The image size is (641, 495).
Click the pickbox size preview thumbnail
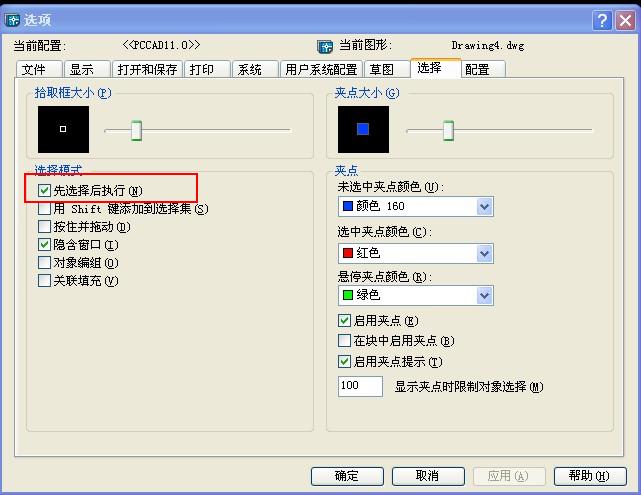[63, 130]
